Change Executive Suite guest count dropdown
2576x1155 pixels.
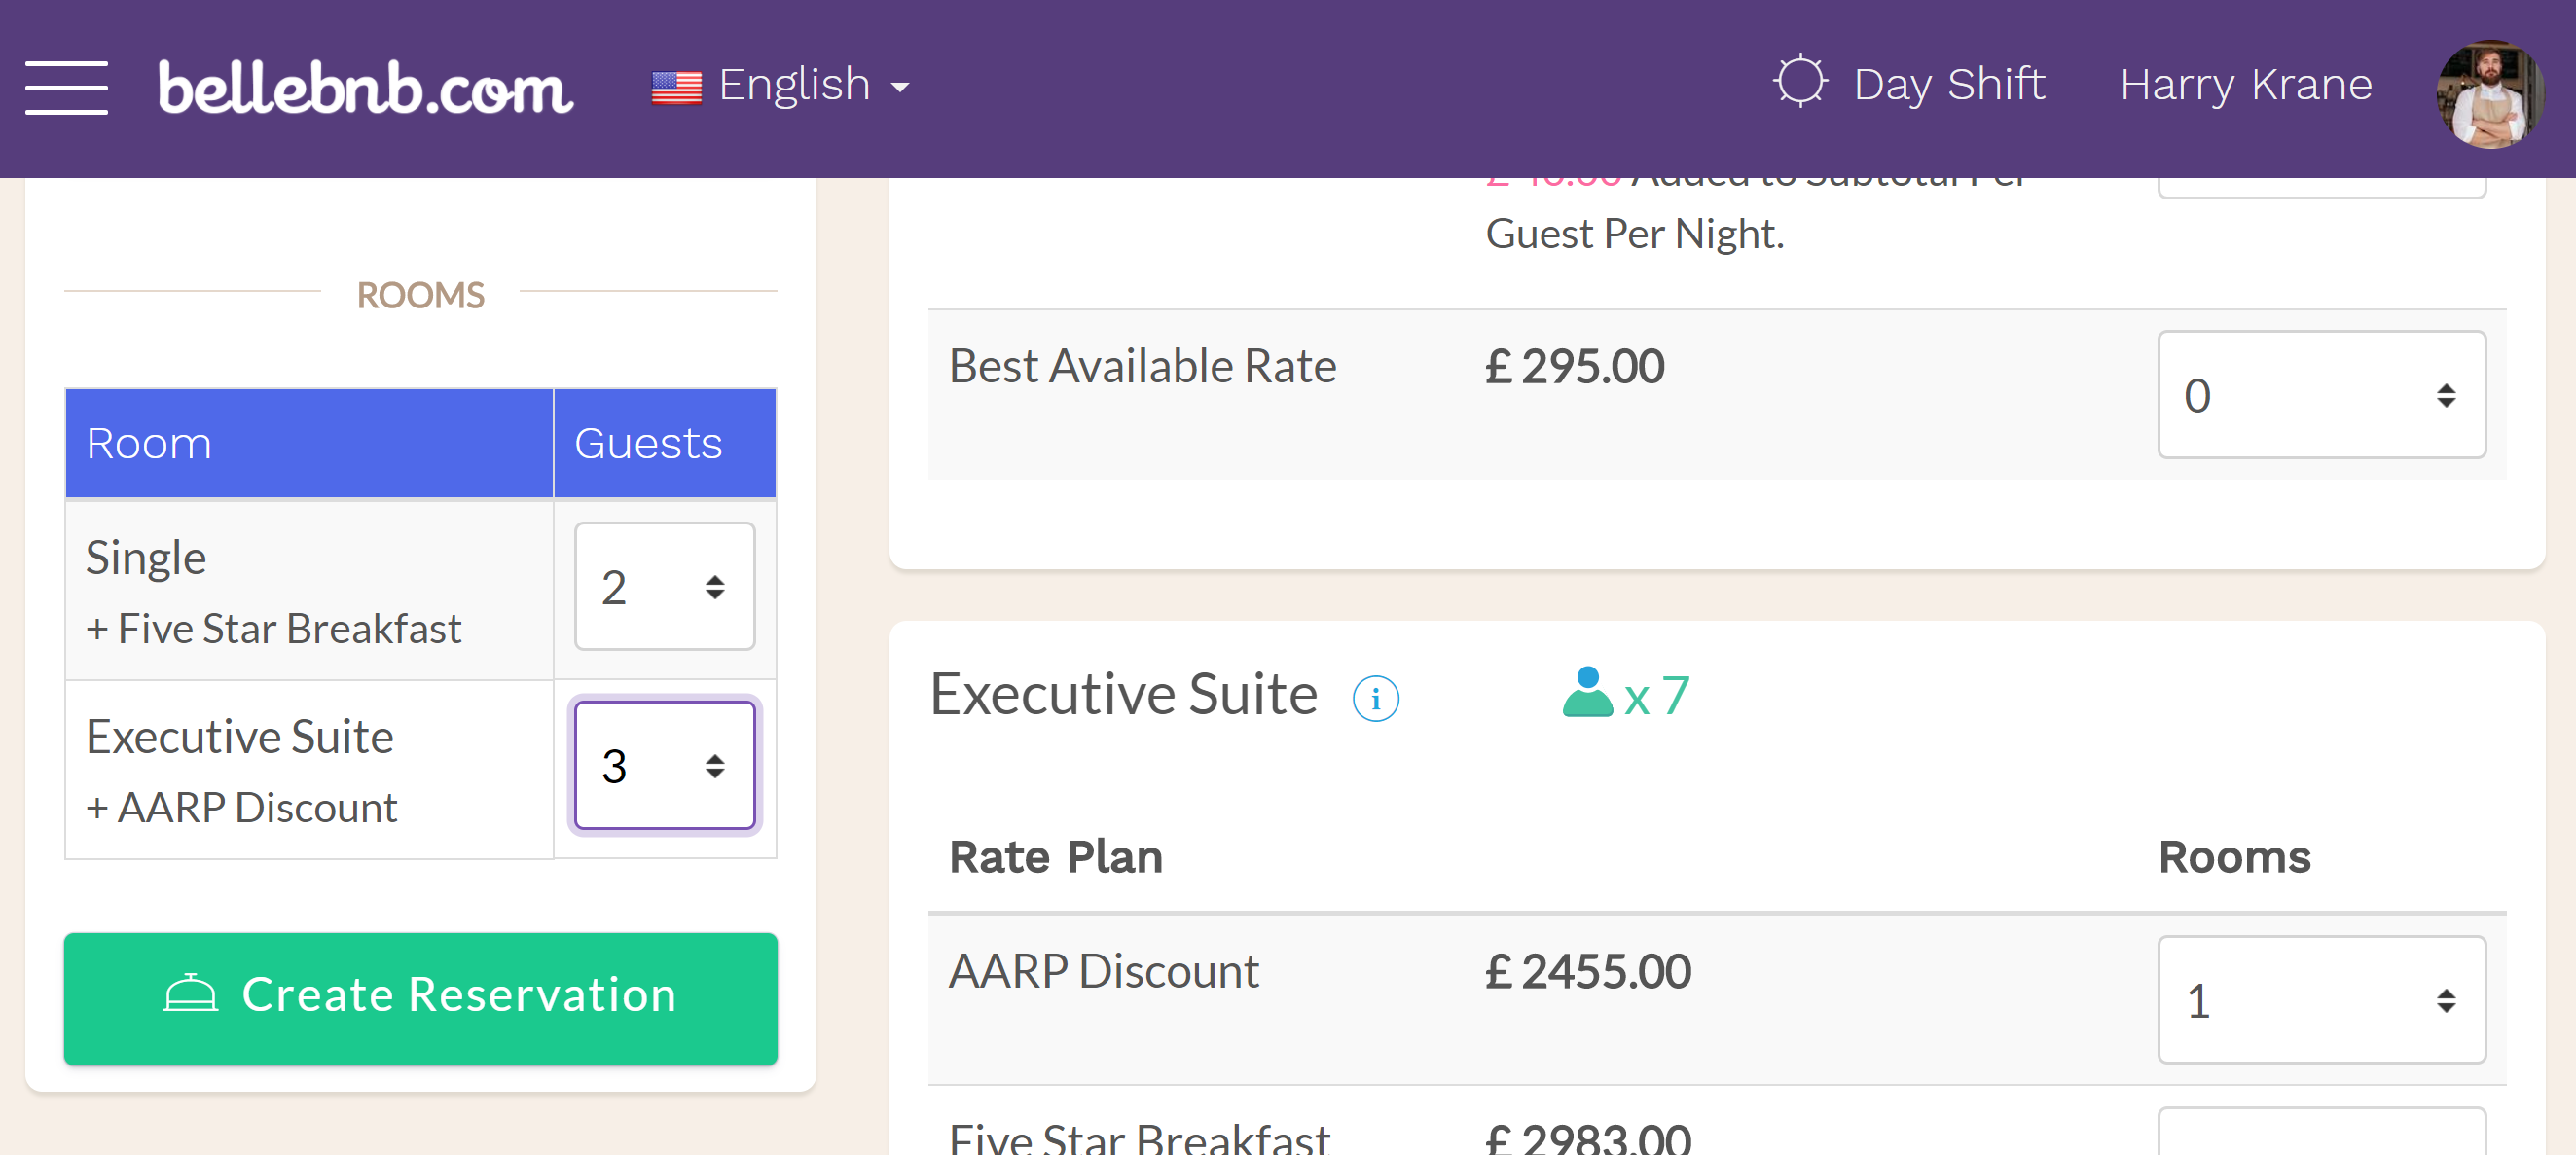(x=662, y=761)
